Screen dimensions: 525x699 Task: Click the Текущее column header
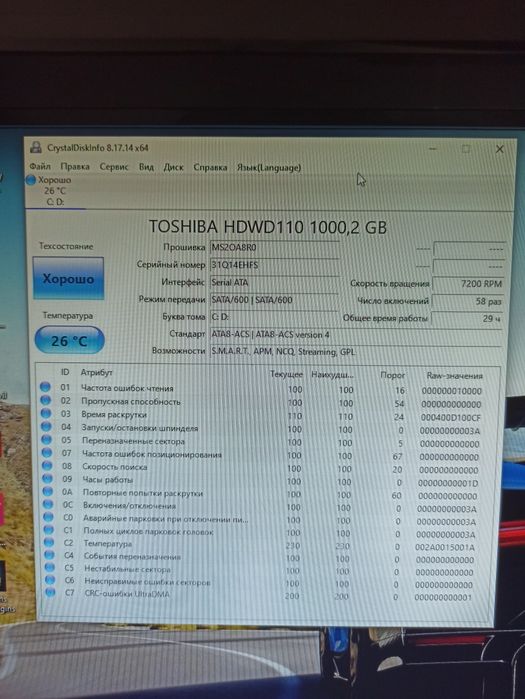[x=286, y=374]
